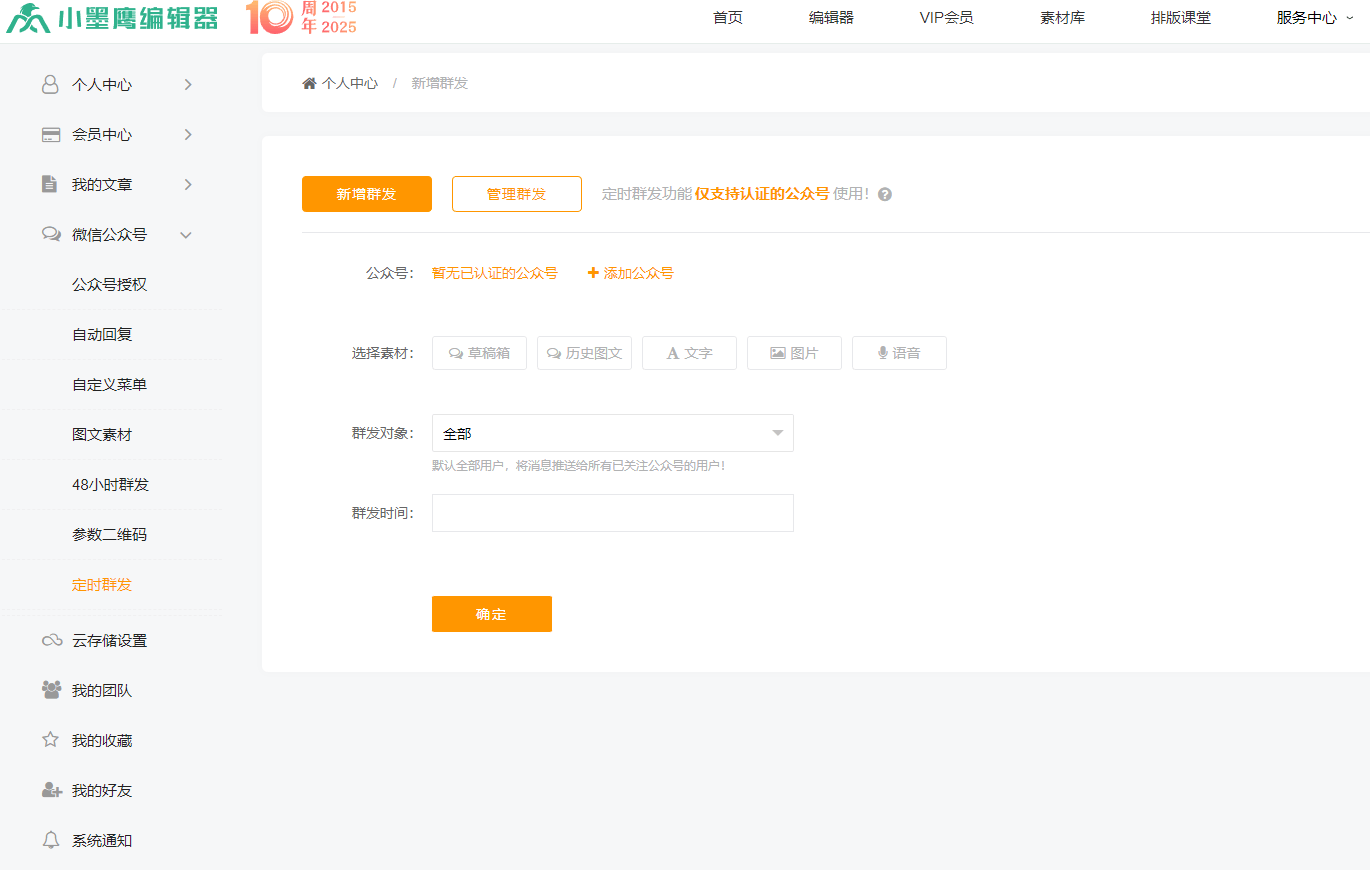Expand the 会员中心 chevron
This screenshot has width=1370, height=870.
187,135
